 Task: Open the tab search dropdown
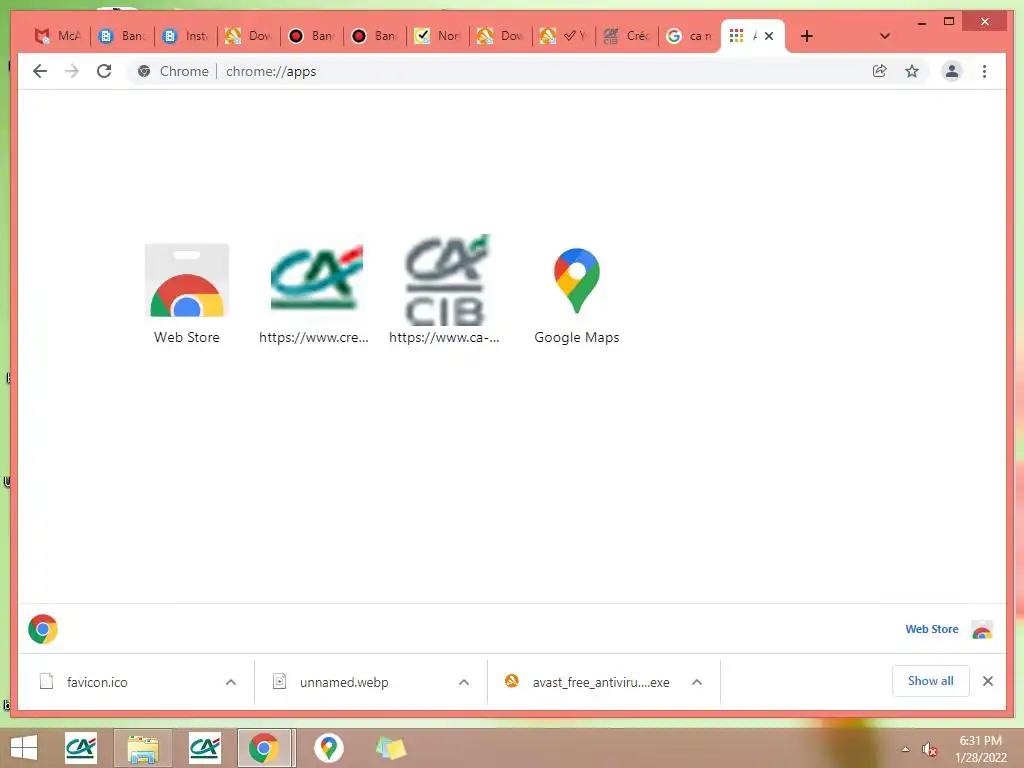[884, 36]
